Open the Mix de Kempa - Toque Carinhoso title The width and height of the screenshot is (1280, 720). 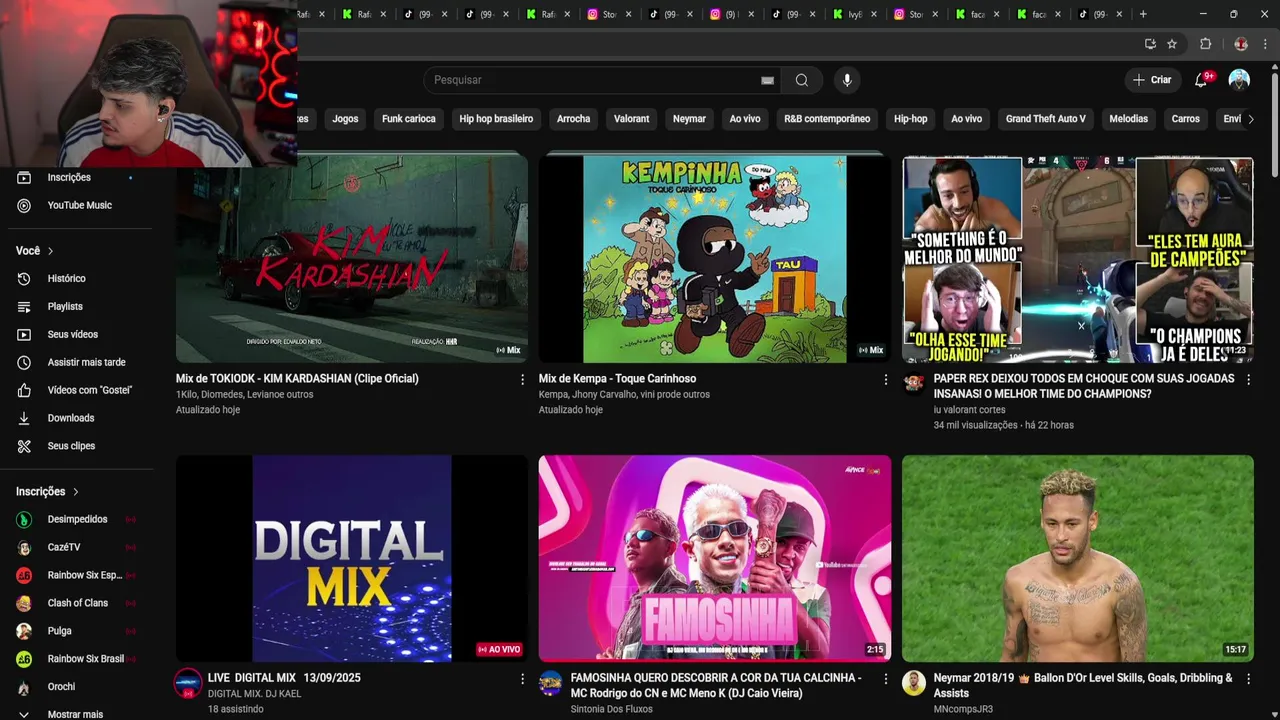pos(617,379)
